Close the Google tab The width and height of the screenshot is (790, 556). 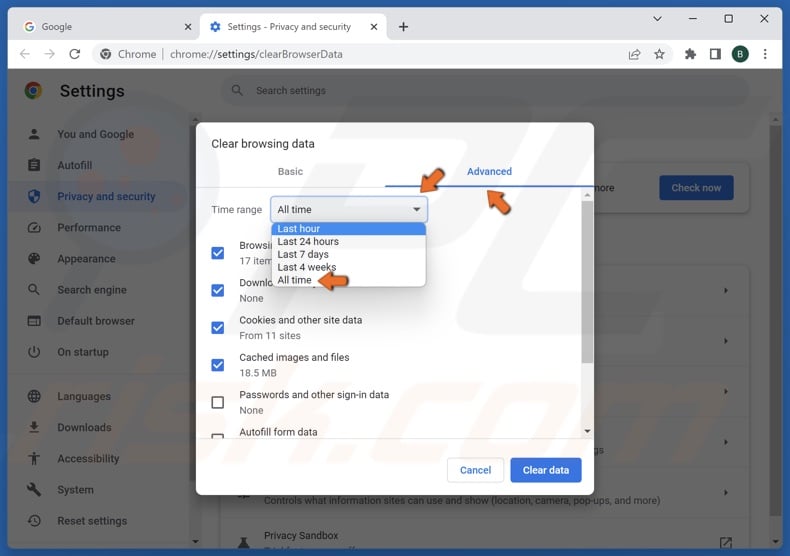pyautogui.click(x=187, y=27)
